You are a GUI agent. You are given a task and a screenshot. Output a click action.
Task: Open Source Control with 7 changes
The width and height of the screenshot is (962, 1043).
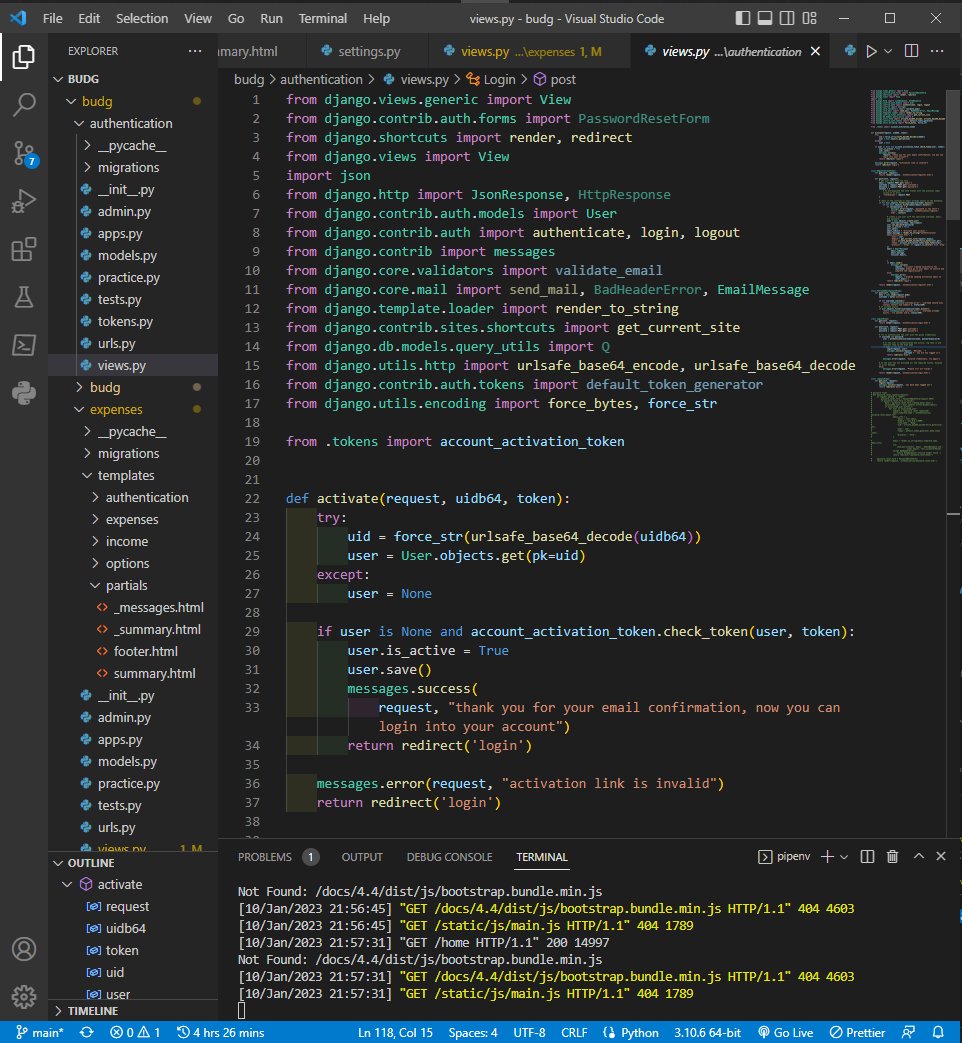coord(24,153)
